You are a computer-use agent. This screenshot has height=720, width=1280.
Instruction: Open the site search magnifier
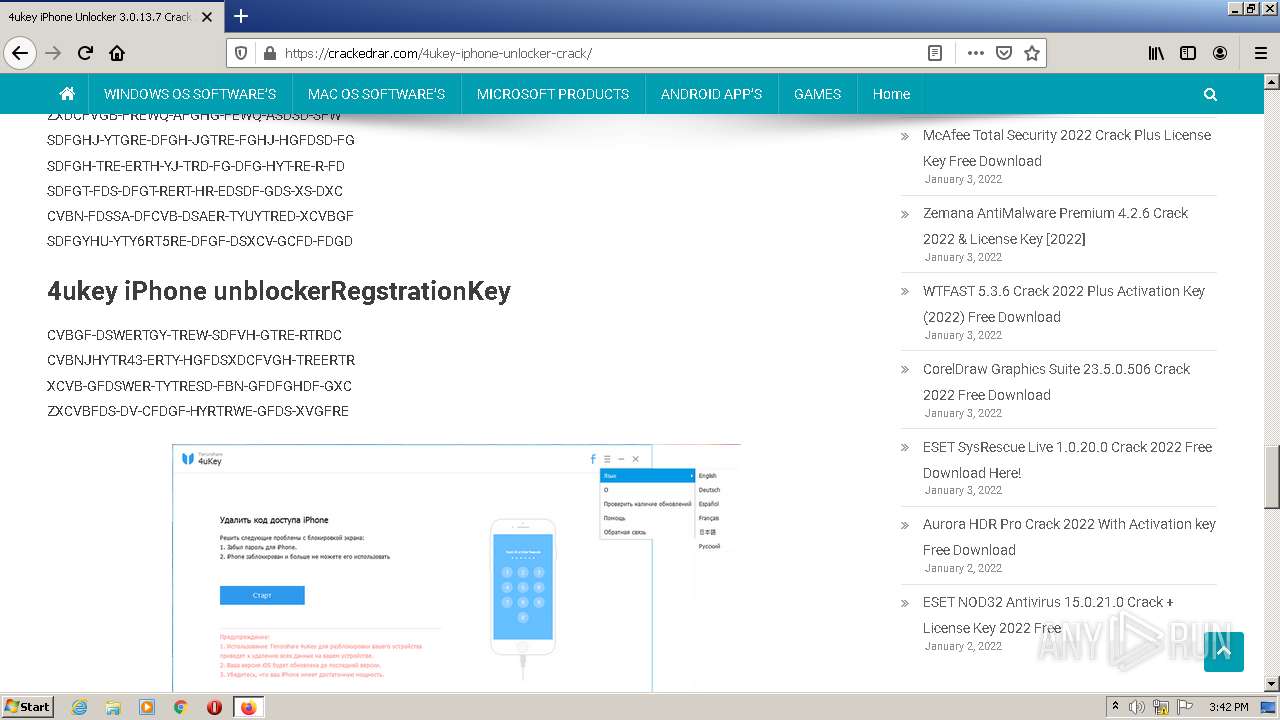pyautogui.click(x=1210, y=94)
